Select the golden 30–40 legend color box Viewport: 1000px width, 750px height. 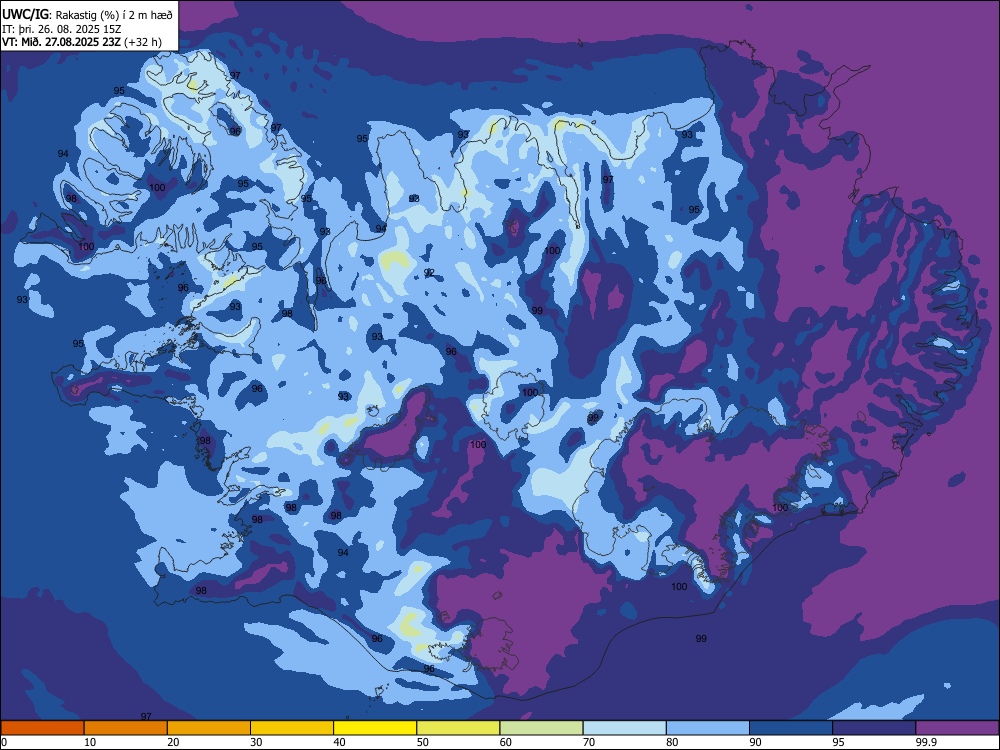[292, 728]
